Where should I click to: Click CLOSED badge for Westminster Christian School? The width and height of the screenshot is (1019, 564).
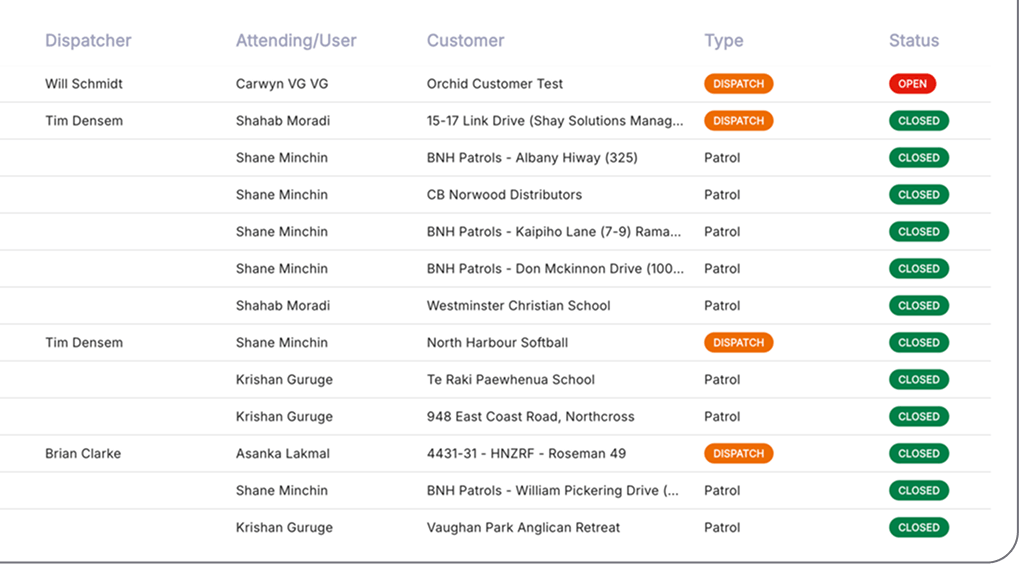[919, 306]
